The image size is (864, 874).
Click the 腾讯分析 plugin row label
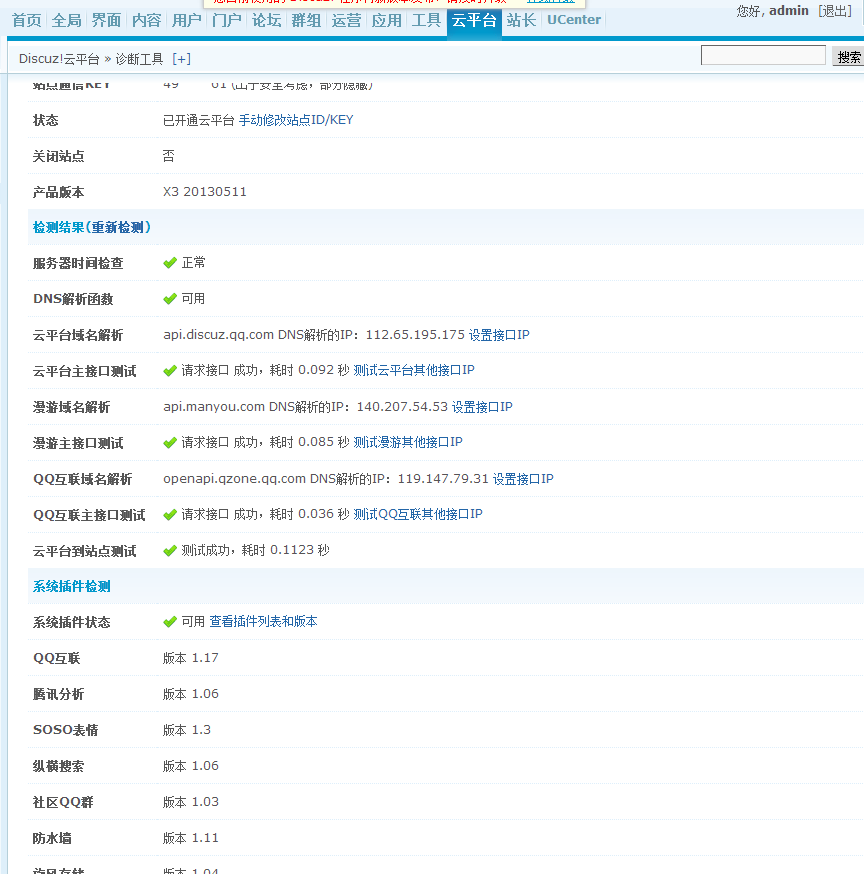pos(58,695)
